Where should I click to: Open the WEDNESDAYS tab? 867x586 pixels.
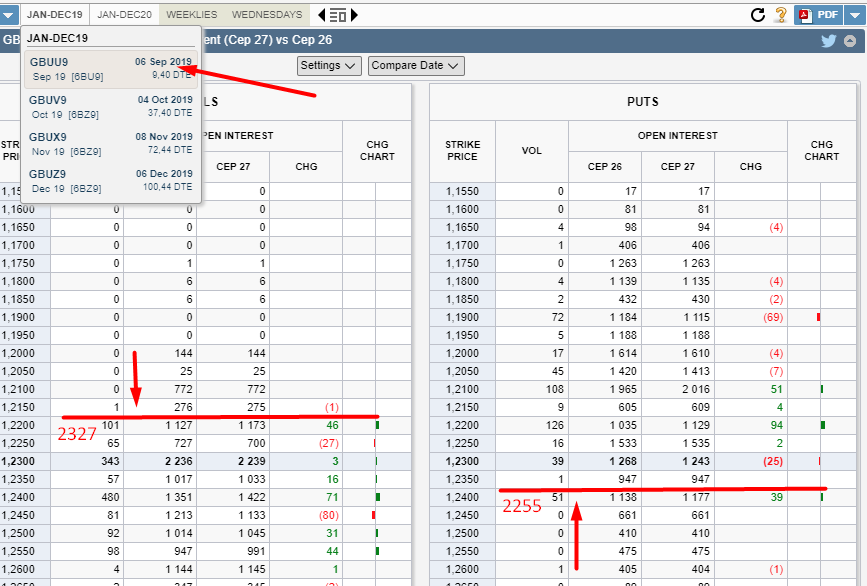click(x=266, y=15)
